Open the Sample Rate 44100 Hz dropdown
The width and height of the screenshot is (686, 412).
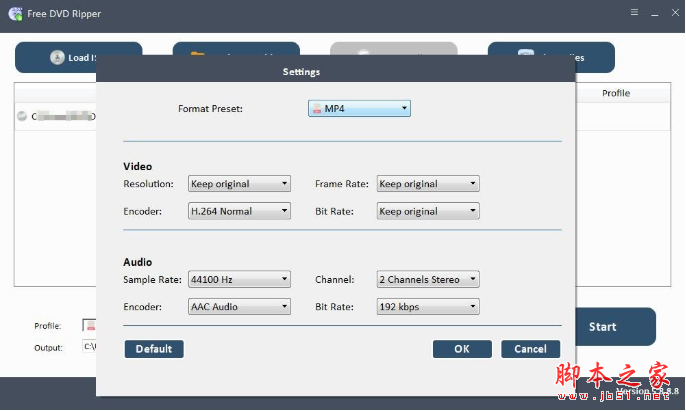tap(239, 279)
